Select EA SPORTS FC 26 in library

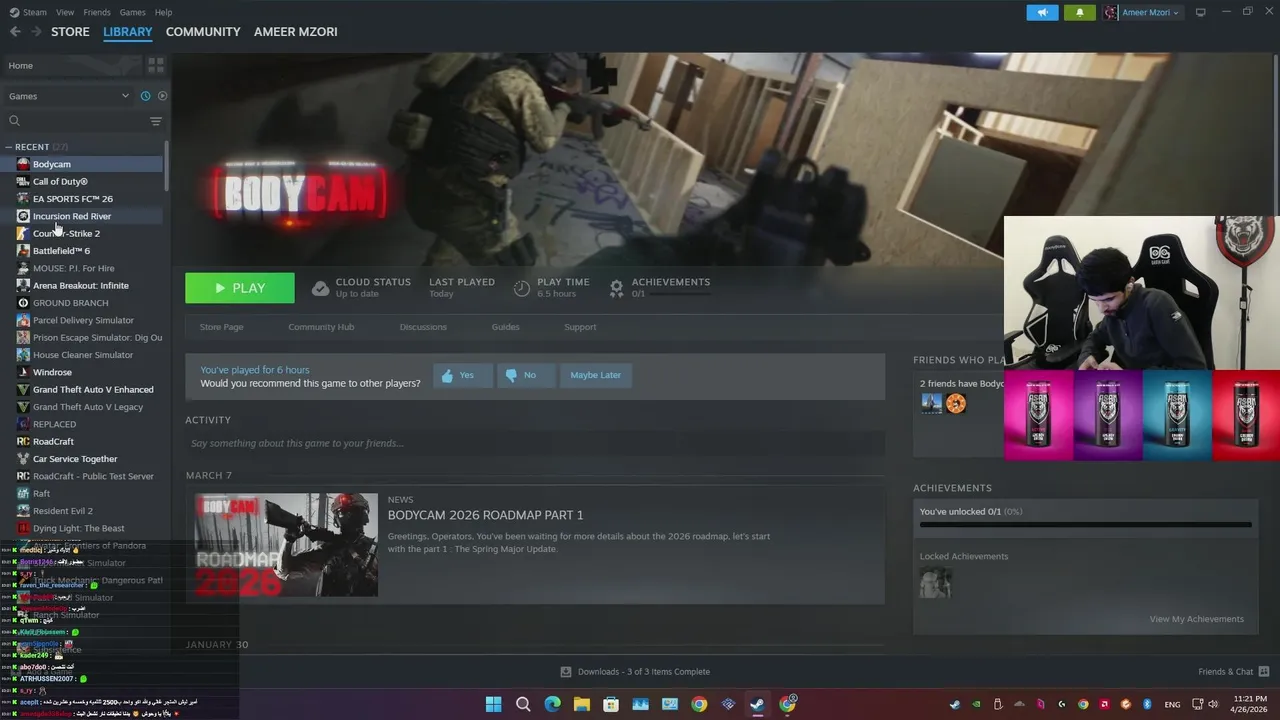pos(82,199)
